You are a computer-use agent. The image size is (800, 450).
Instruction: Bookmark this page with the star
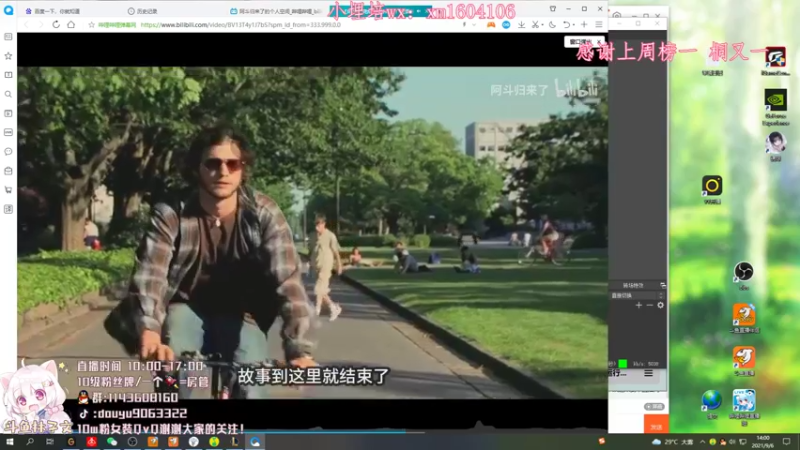[x=91, y=24]
